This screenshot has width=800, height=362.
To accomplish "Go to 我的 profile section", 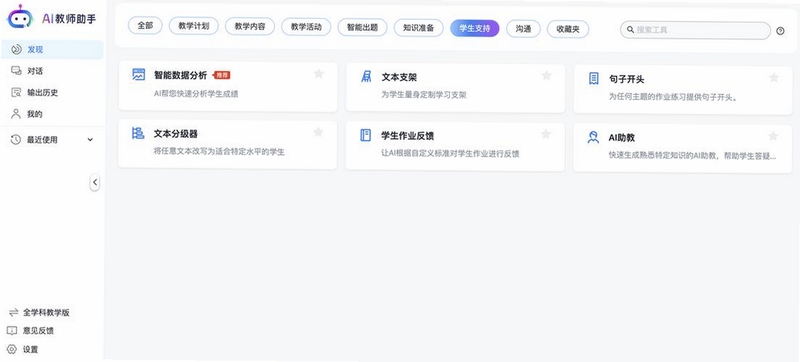I will 52,114.
